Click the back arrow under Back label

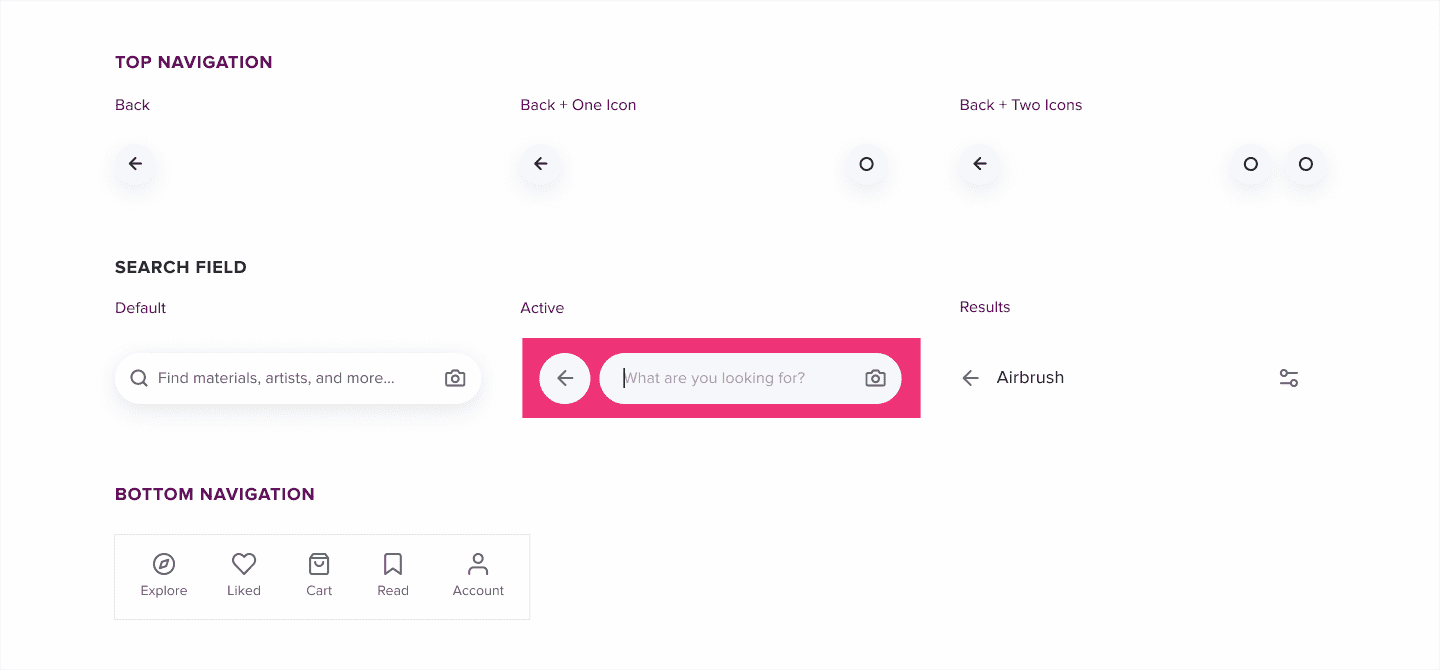[135, 164]
